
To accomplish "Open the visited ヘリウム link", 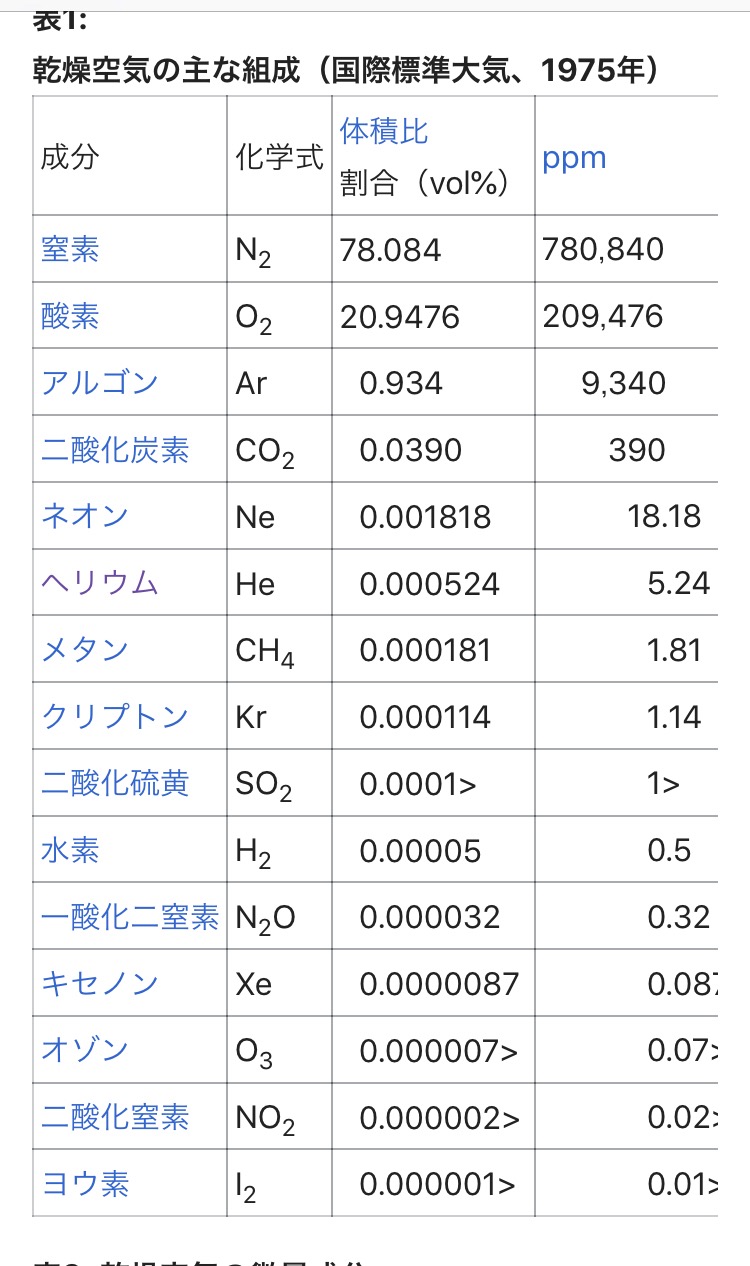I will [100, 583].
